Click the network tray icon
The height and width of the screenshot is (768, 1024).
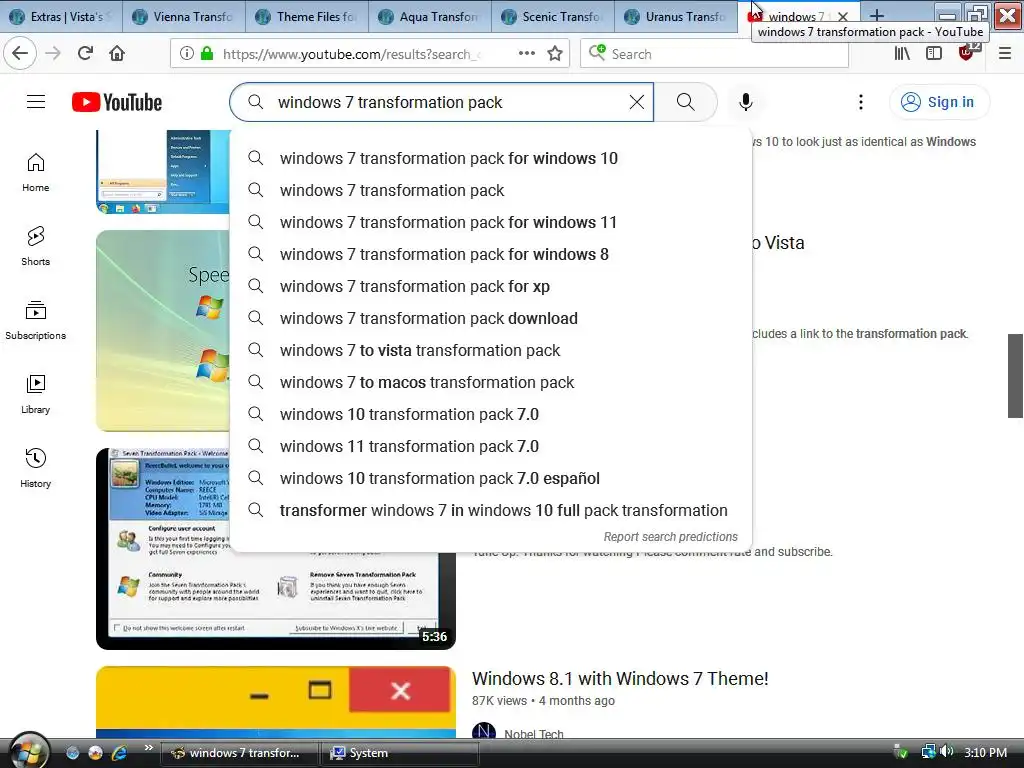click(928, 752)
